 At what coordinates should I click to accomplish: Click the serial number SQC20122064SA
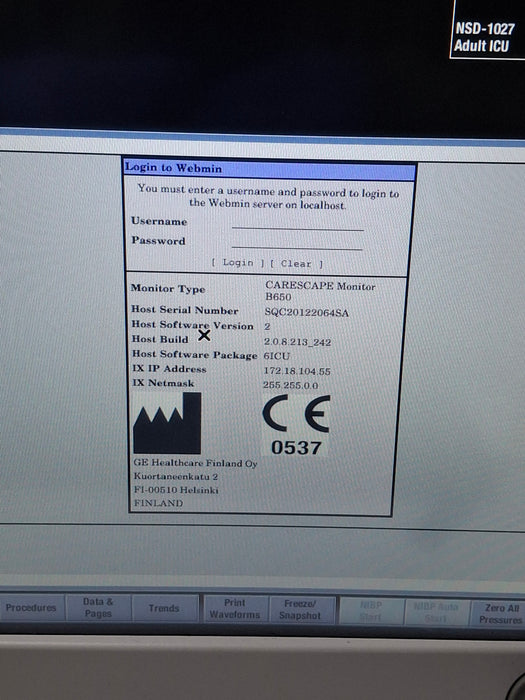coord(307,312)
